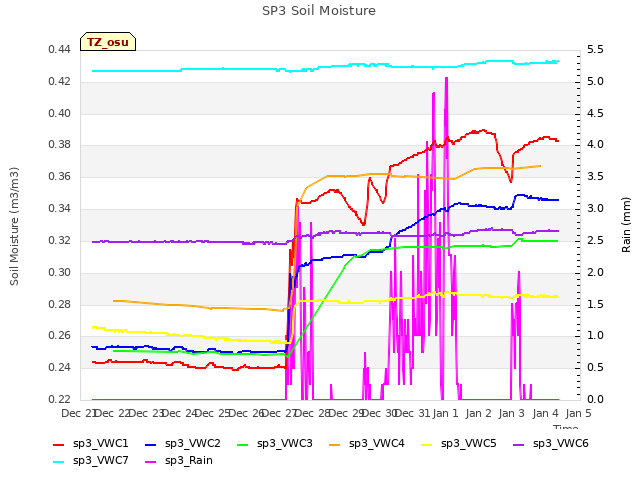Click the 5.0 rain axis tick label
The width and height of the screenshot is (640, 480).
(x=595, y=82)
